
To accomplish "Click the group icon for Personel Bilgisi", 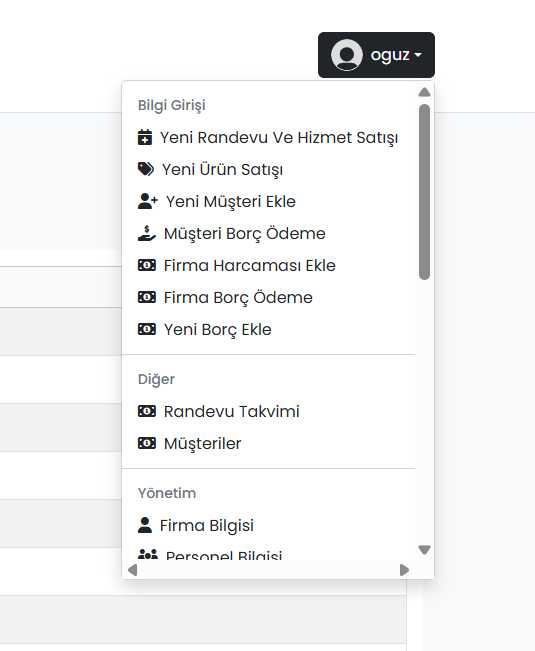I will tap(147, 554).
